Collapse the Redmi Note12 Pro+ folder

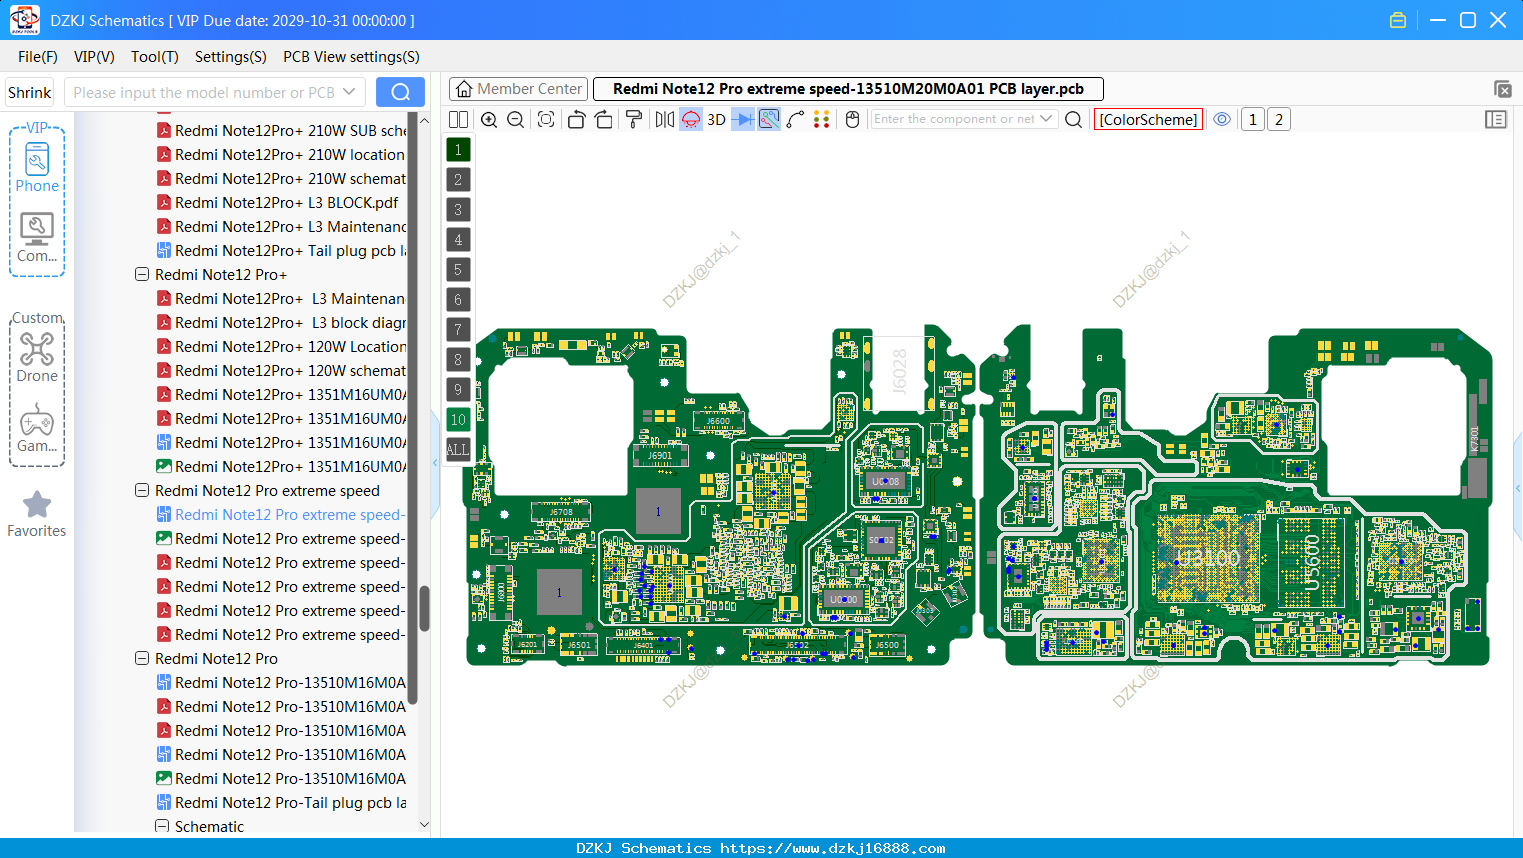pyautogui.click(x=142, y=274)
